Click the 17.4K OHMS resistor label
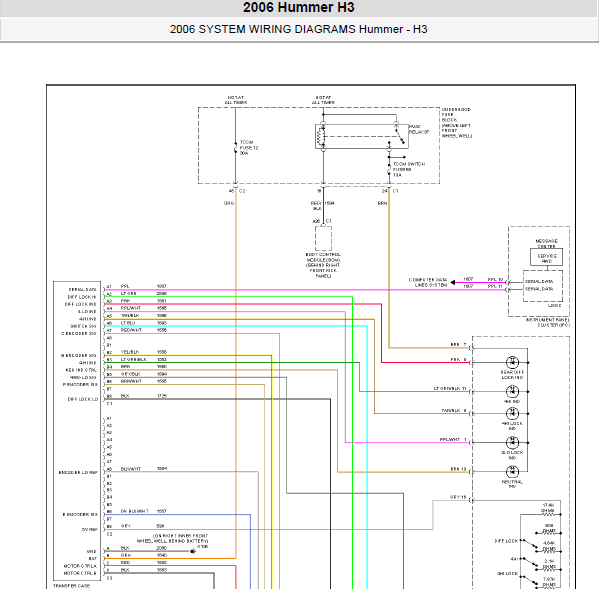Screen dimensions: 599x589 click(x=548, y=508)
